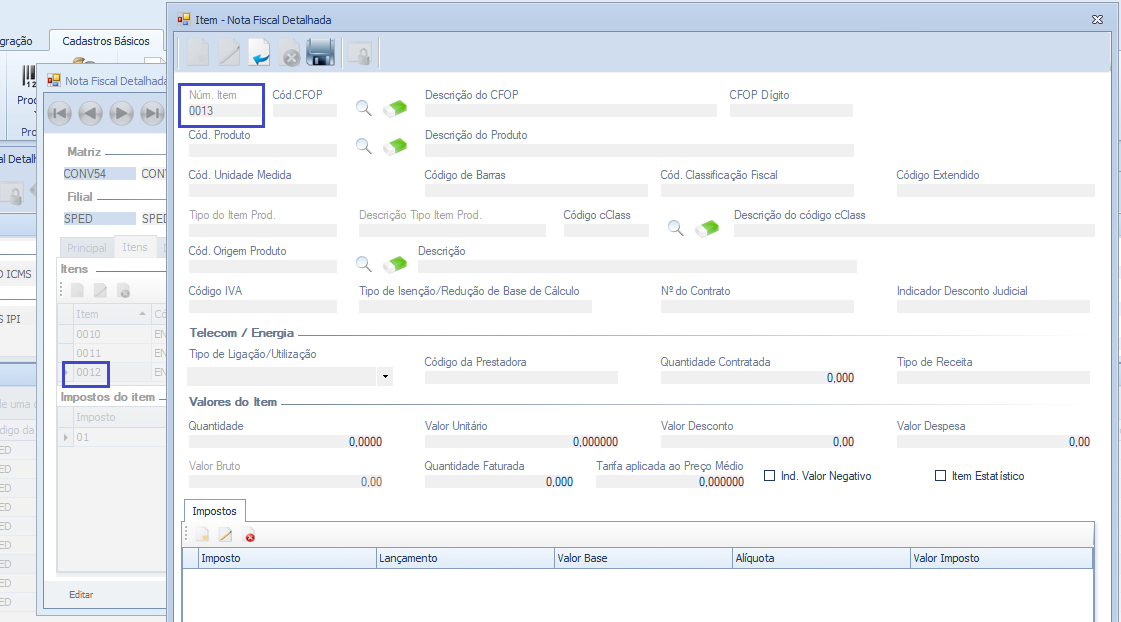Click Cód. Unidade Medida field

[x=262, y=190]
